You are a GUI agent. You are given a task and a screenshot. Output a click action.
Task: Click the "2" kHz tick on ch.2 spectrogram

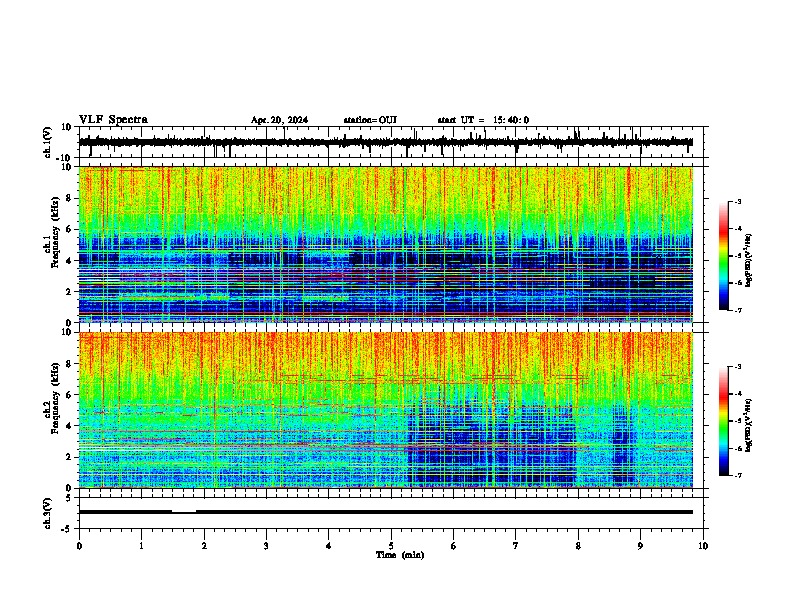point(69,457)
